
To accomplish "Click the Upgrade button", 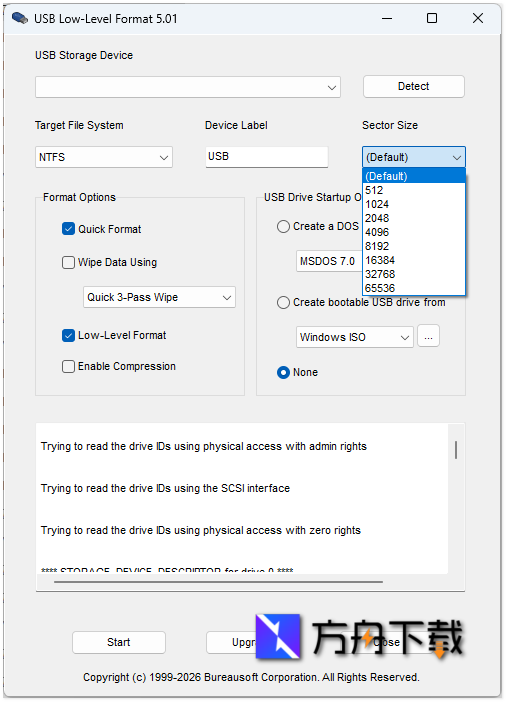I will coord(231,642).
